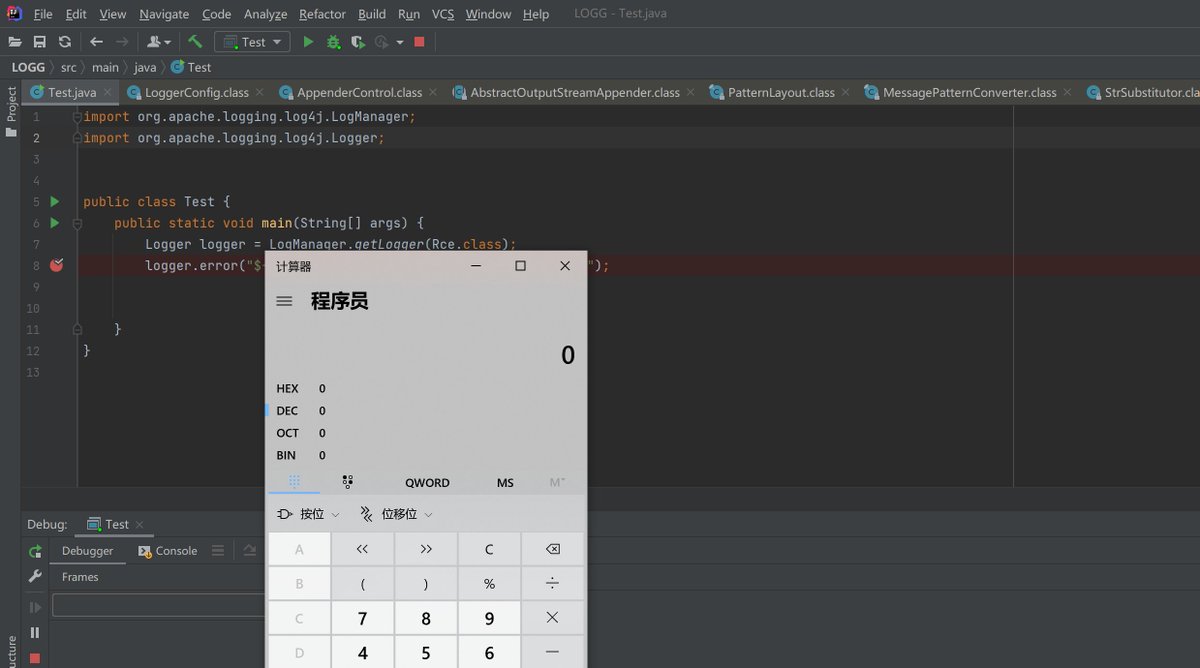1200x668 pixels.
Task: Open the Refactor menu
Action: (x=322, y=14)
